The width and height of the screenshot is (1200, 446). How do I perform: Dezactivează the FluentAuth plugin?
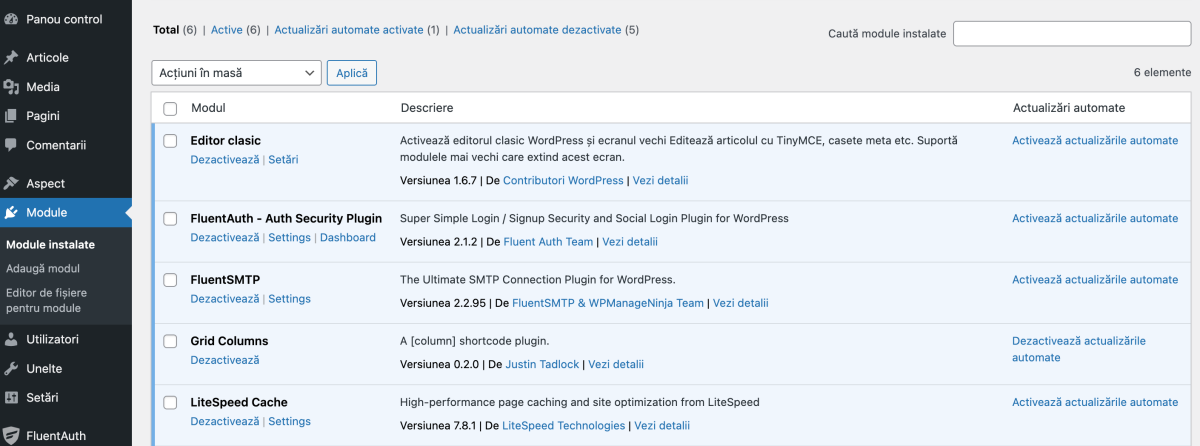click(225, 237)
